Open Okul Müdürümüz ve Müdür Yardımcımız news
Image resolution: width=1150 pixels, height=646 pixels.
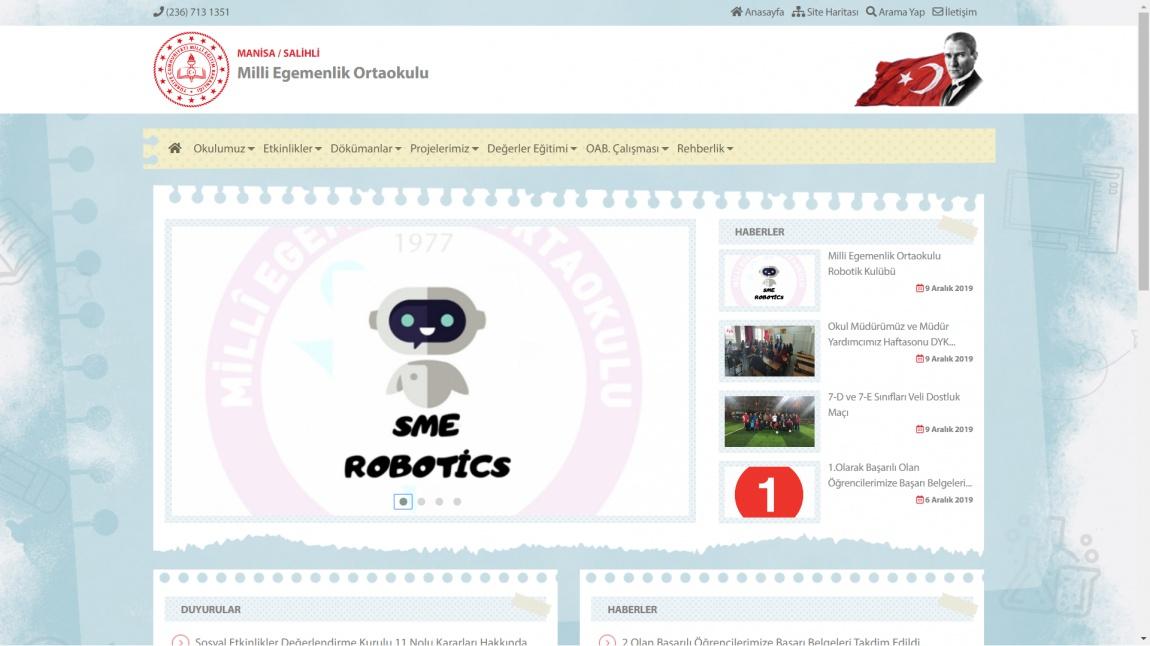coord(891,334)
